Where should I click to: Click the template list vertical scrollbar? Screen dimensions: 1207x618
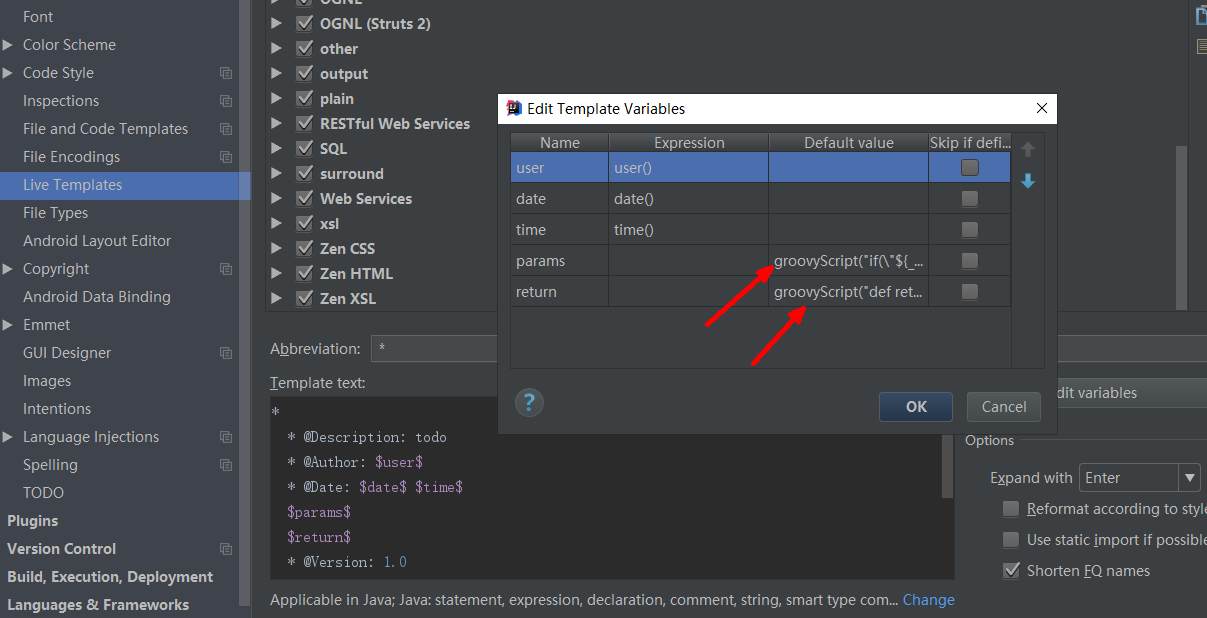[1181, 228]
